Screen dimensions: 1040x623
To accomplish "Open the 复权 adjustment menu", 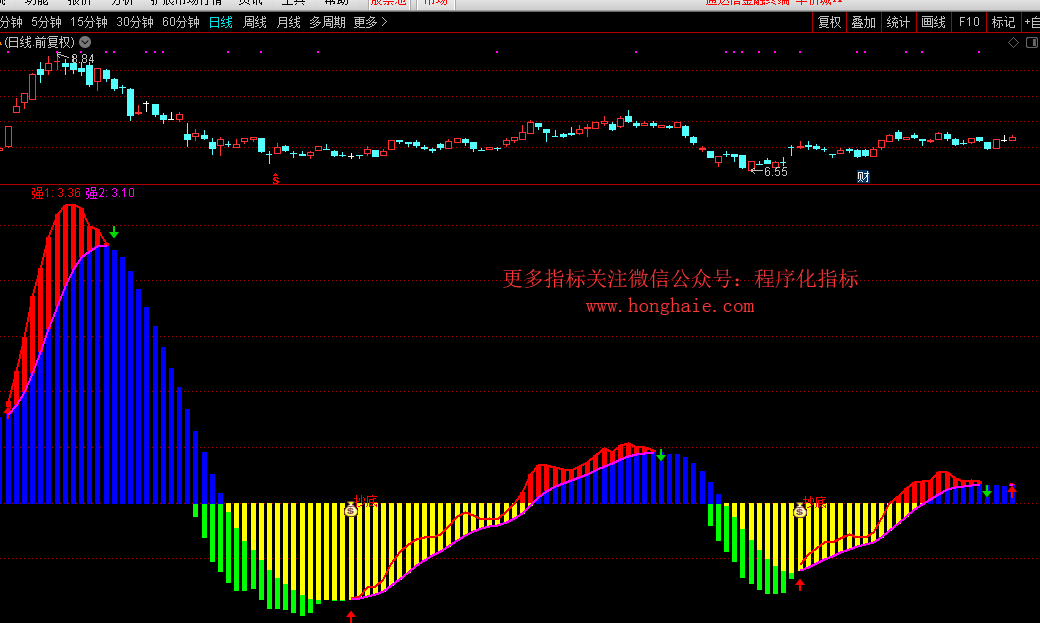I will 829,22.
